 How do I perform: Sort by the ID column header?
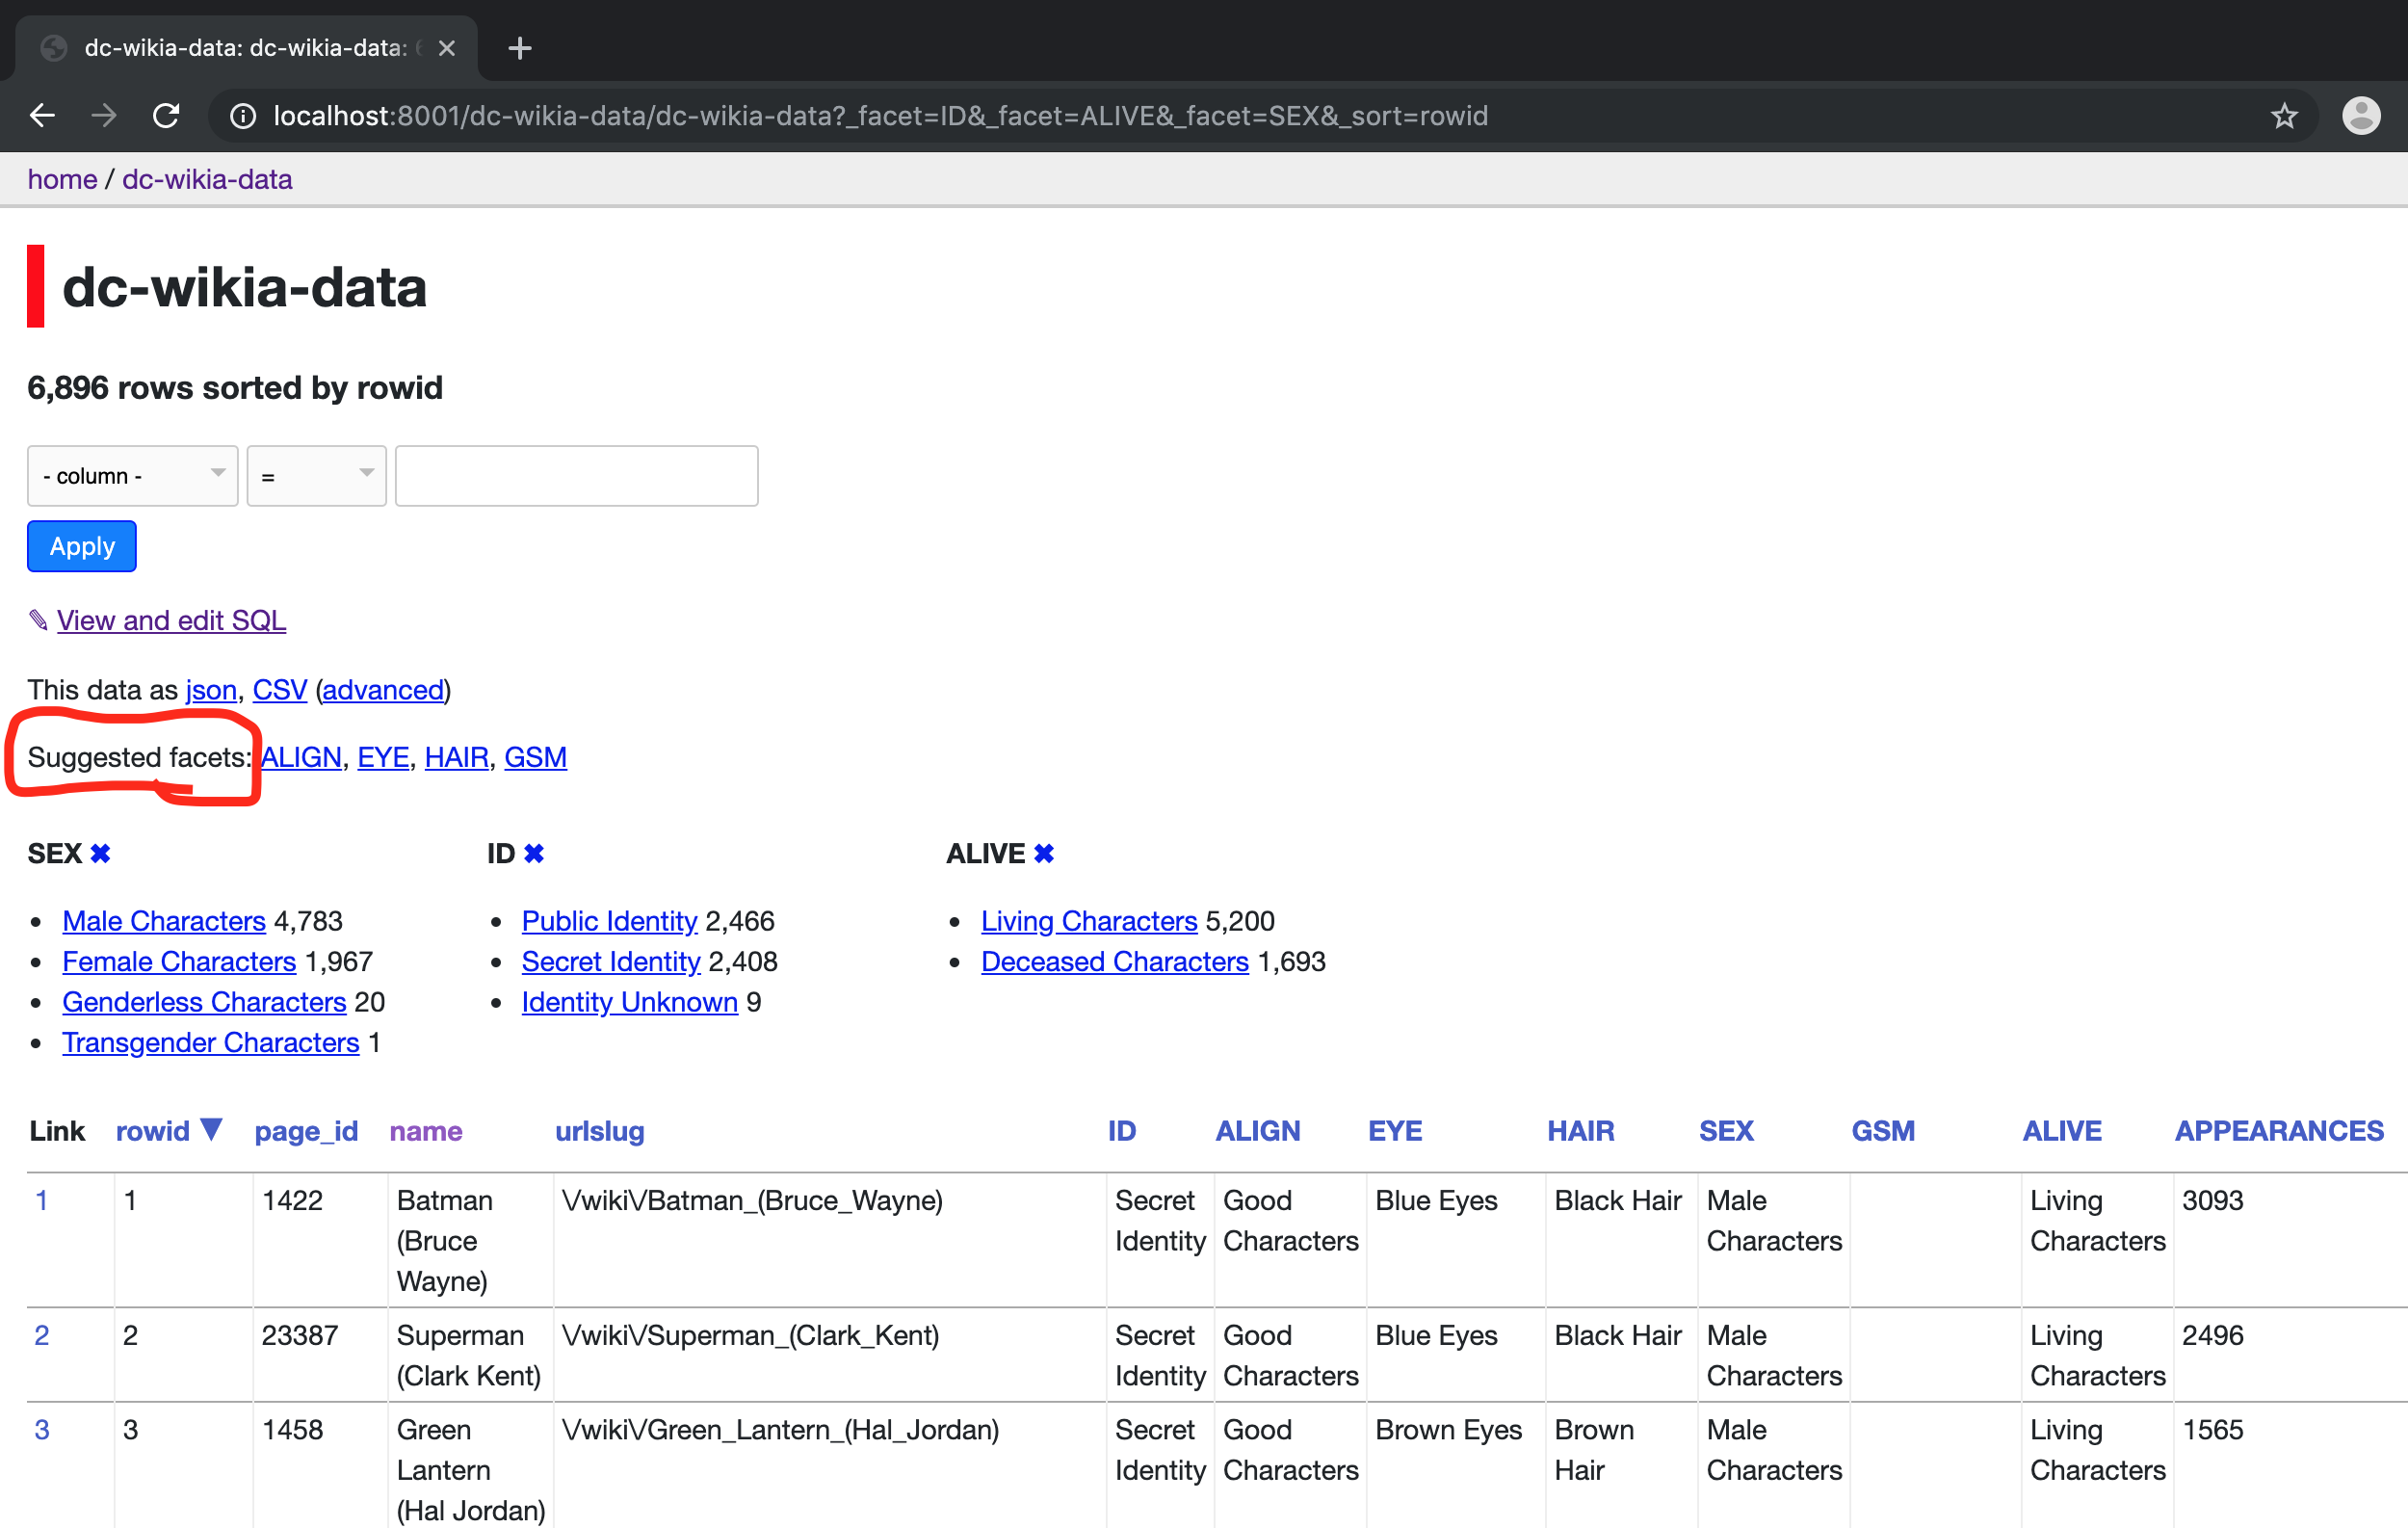point(1121,1131)
